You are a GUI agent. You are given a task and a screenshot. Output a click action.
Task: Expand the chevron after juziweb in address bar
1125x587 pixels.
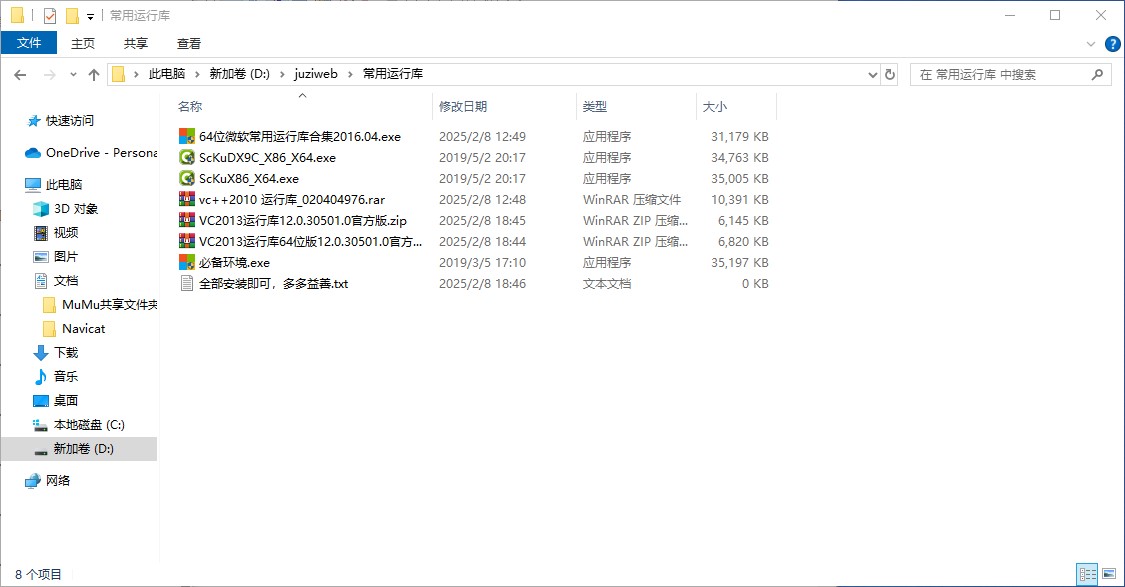tap(349, 74)
